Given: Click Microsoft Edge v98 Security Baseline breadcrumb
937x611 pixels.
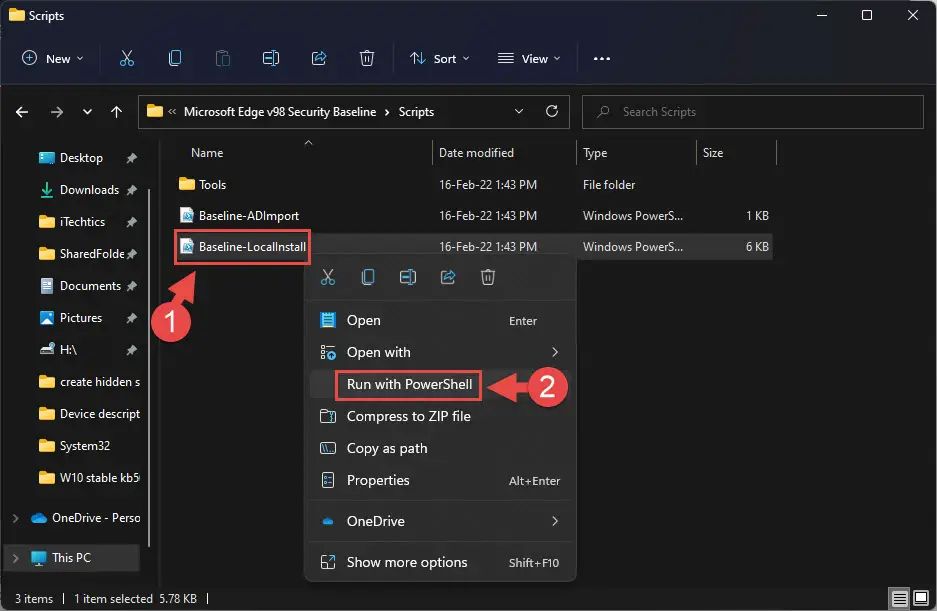Looking at the screenshot, I should click(x=280, y=112).
